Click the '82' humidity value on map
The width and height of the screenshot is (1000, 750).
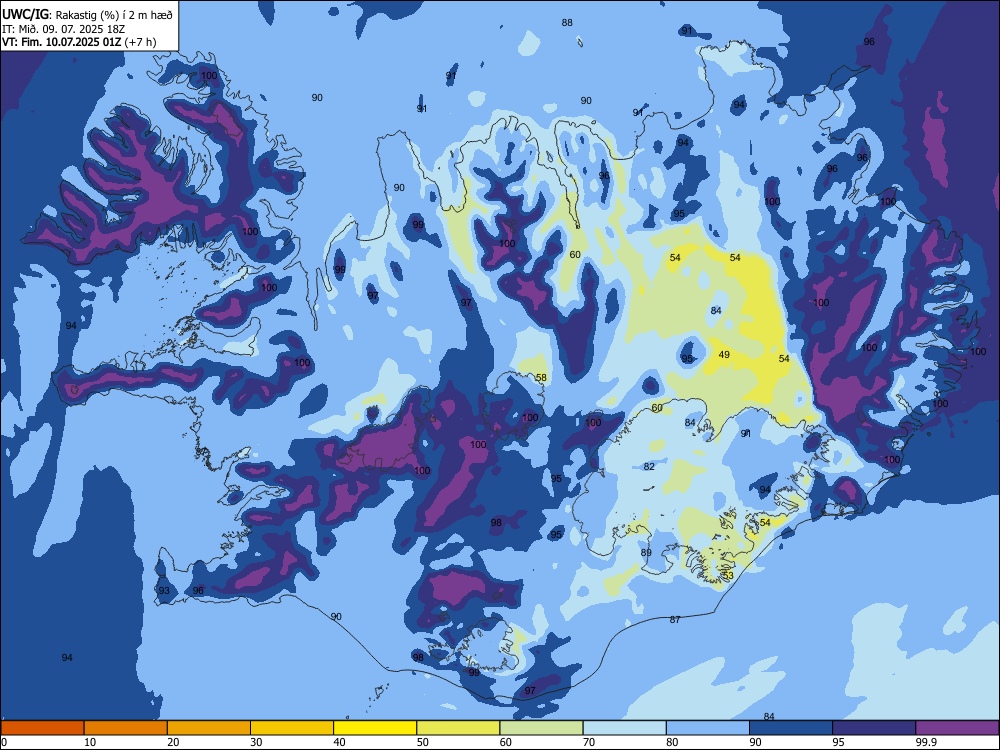(649, 466)
